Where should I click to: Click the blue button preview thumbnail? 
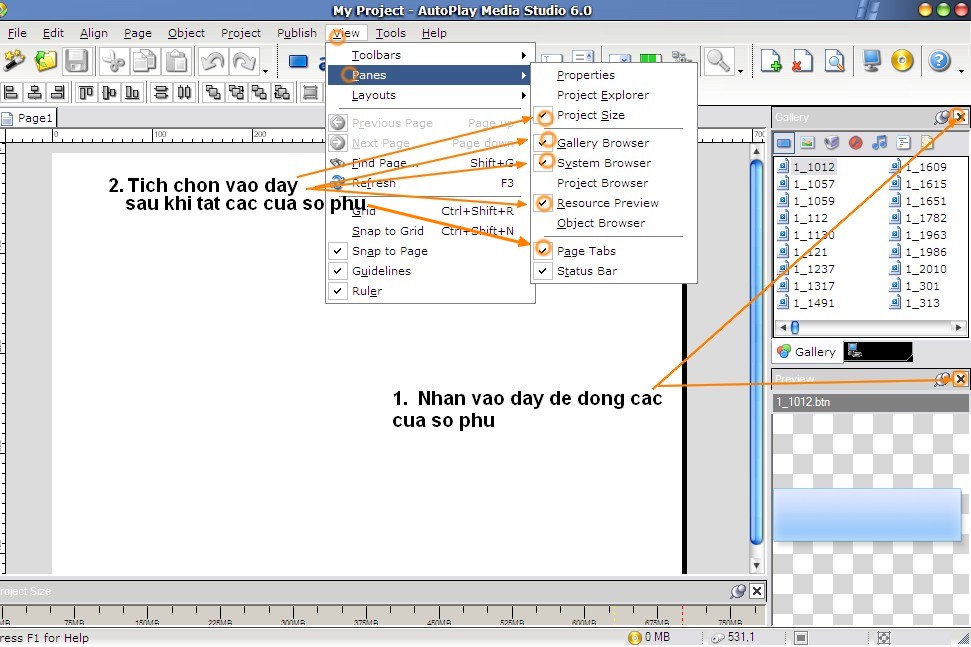(867, 515)
